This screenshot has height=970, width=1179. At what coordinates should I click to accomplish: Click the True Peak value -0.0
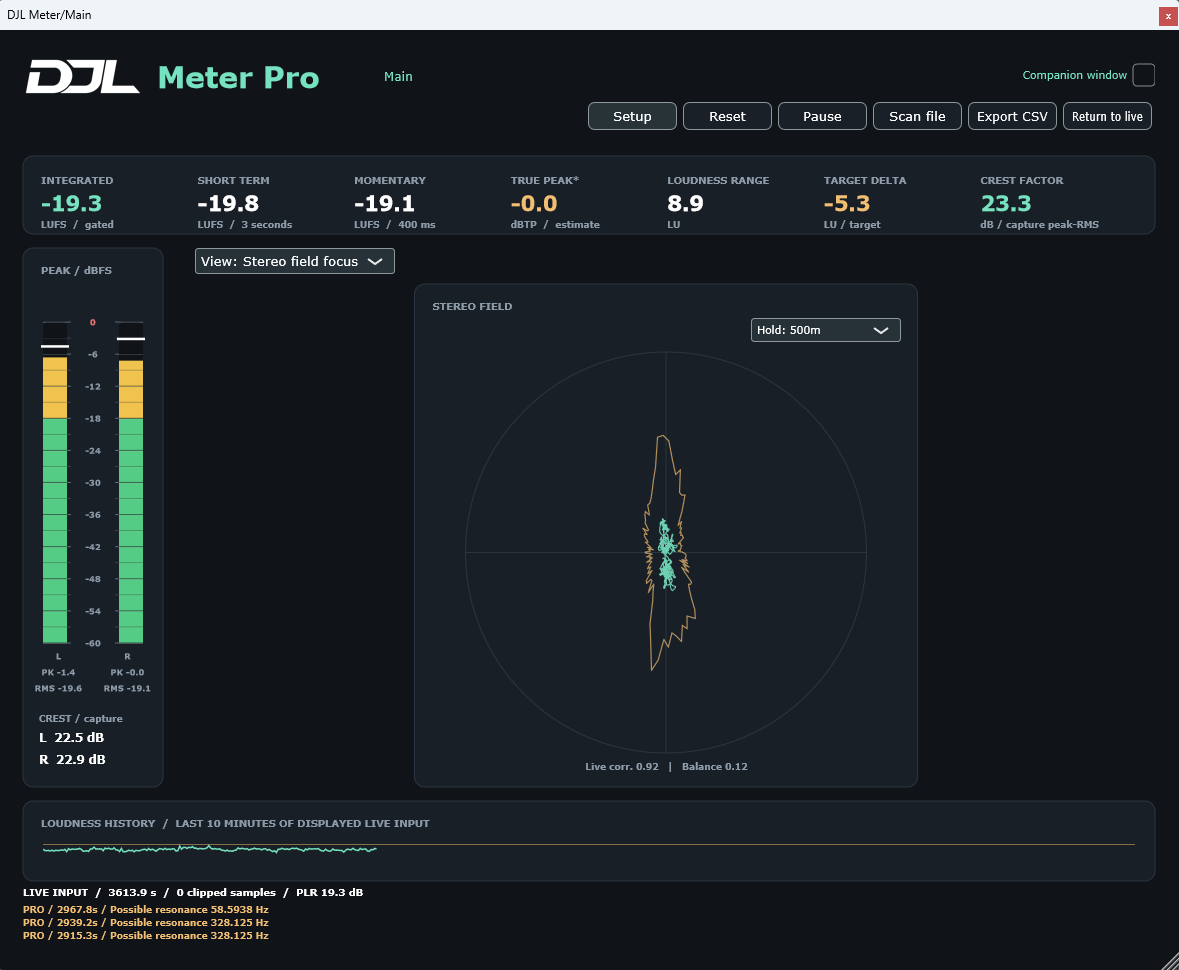(x=534, y=203)
